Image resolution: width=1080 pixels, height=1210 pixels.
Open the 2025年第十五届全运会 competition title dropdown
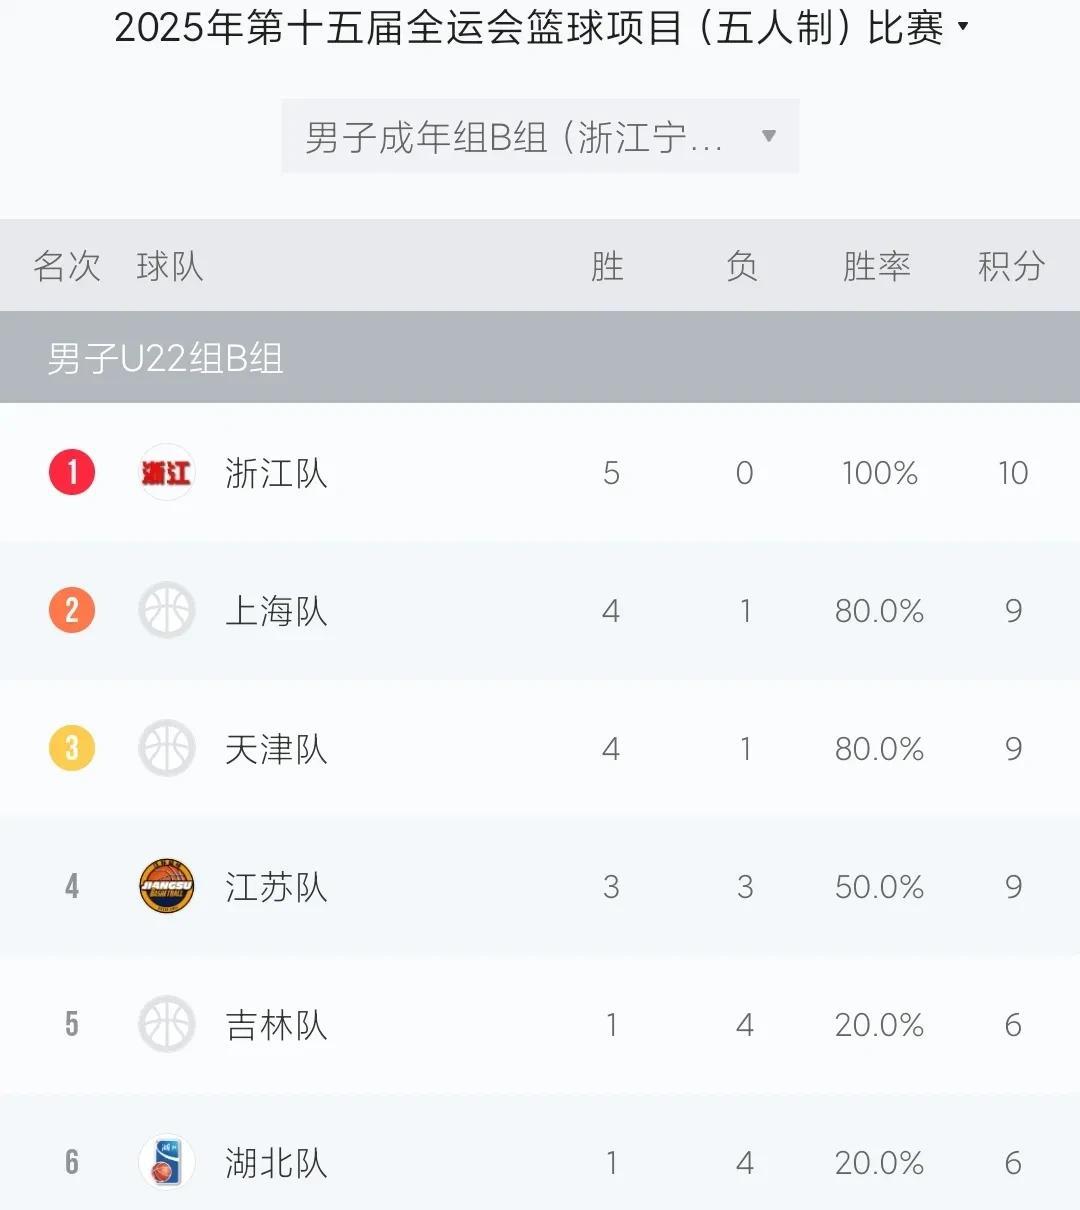coord(541,27)
